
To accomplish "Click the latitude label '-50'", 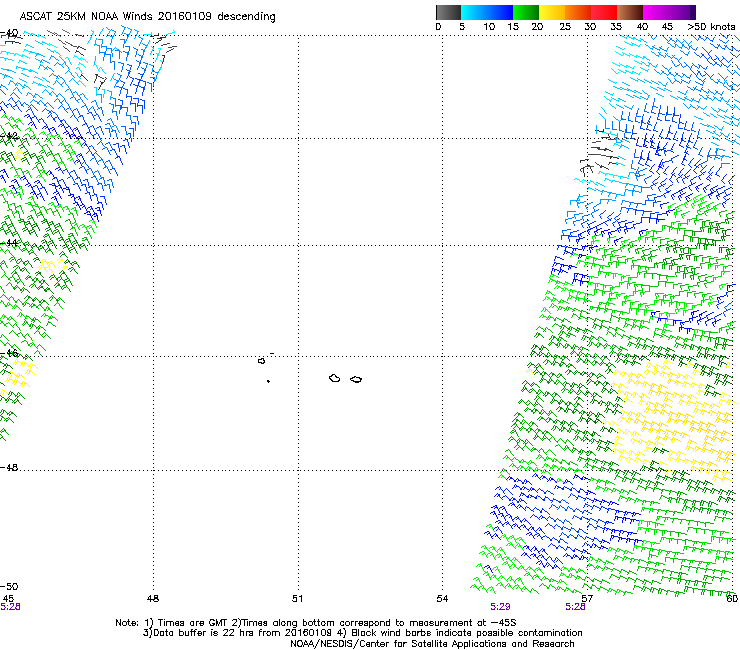I will [9, 586].
